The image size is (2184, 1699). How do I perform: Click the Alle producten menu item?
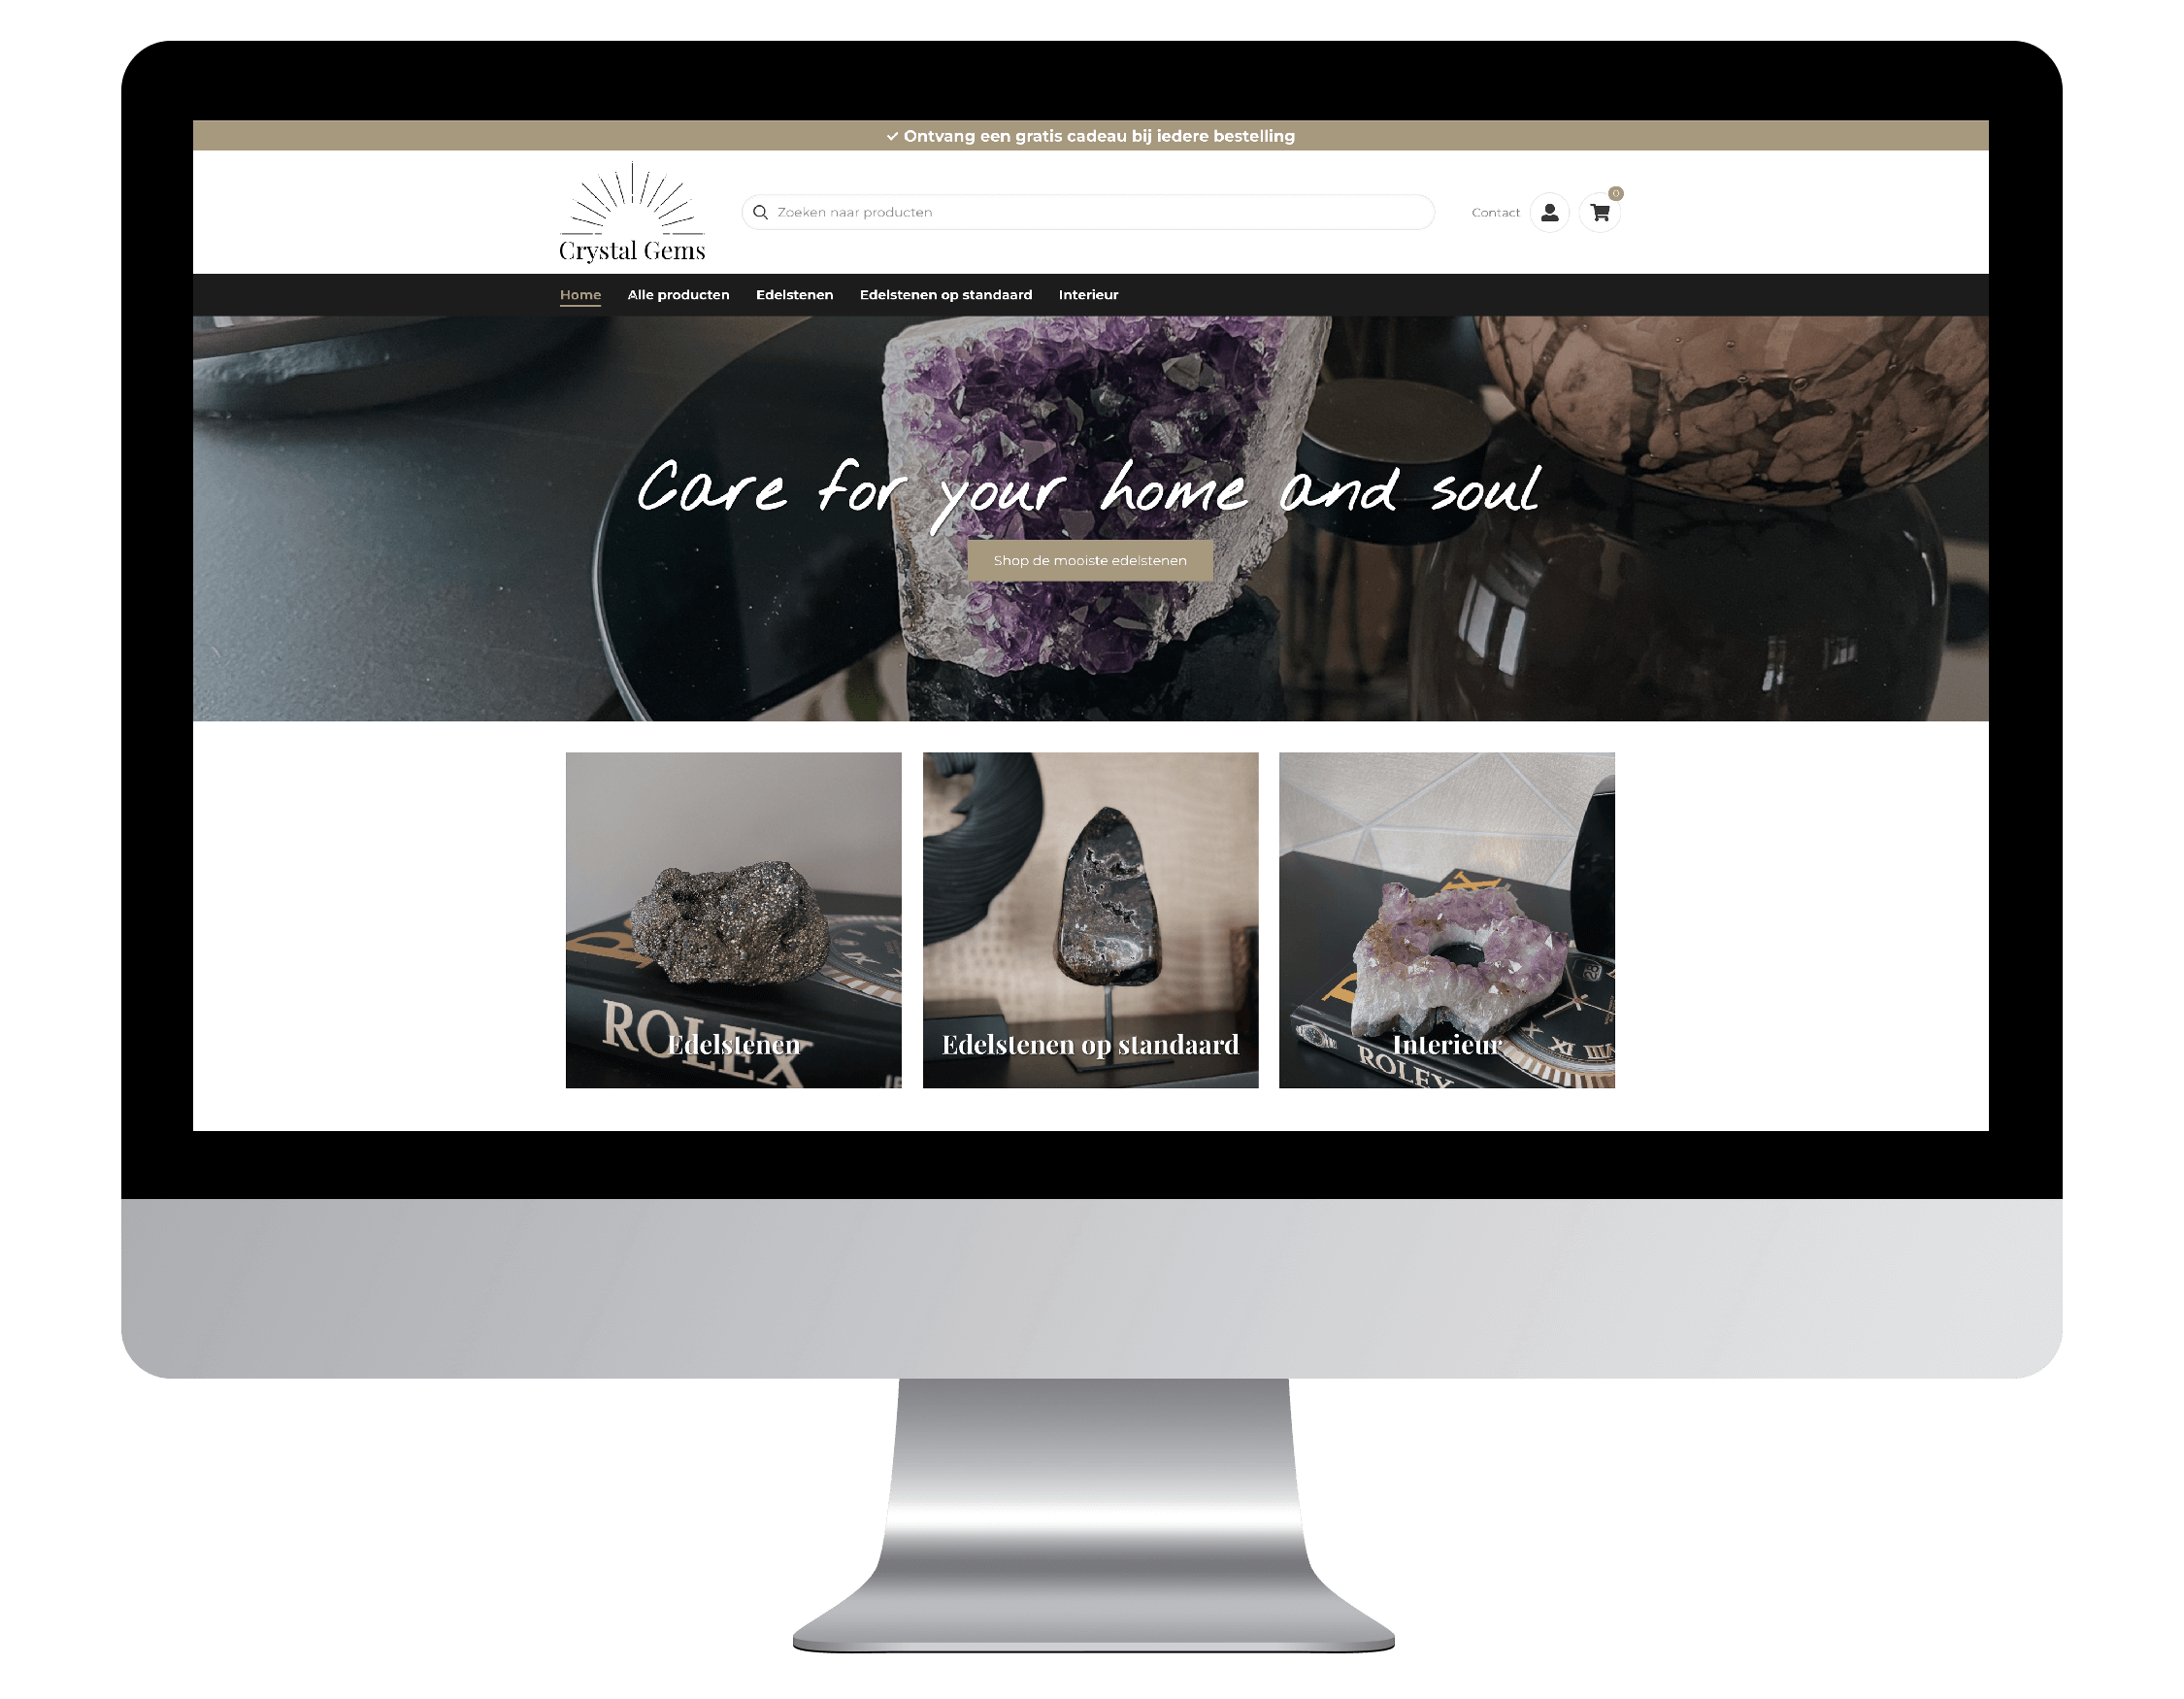(x=680, y=294)
